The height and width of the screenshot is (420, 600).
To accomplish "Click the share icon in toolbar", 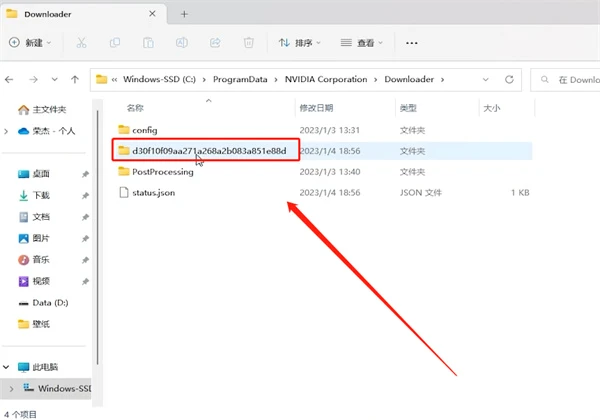I will point(213,43).
